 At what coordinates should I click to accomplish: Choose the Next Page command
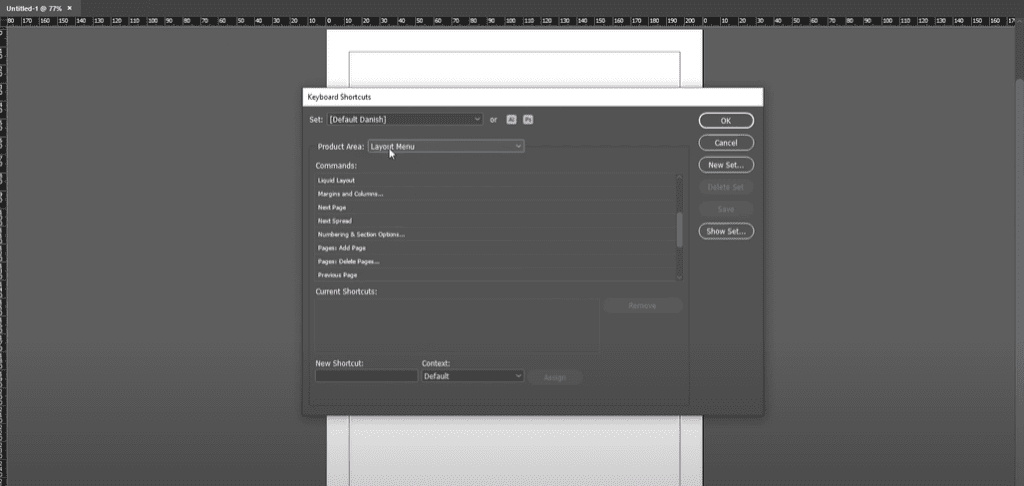pyautogui.click(x=332, y=207)
